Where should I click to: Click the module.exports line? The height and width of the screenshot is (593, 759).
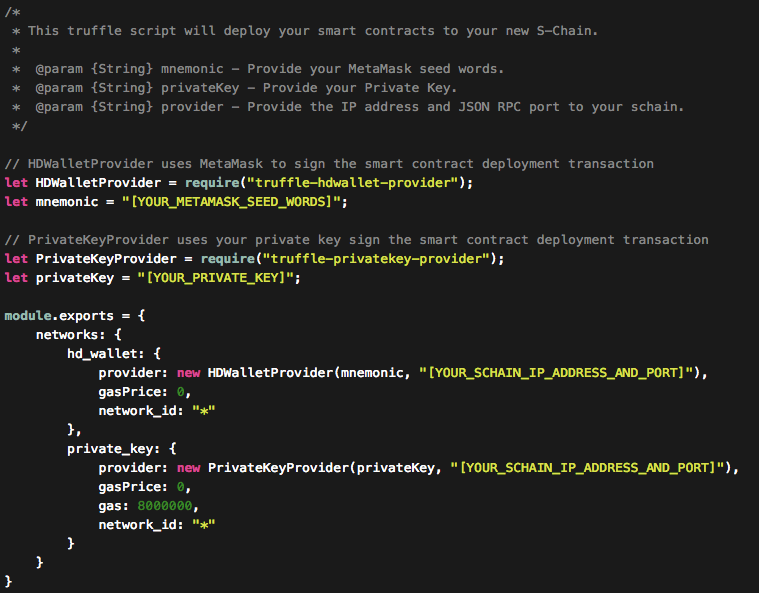pos(76,316)
